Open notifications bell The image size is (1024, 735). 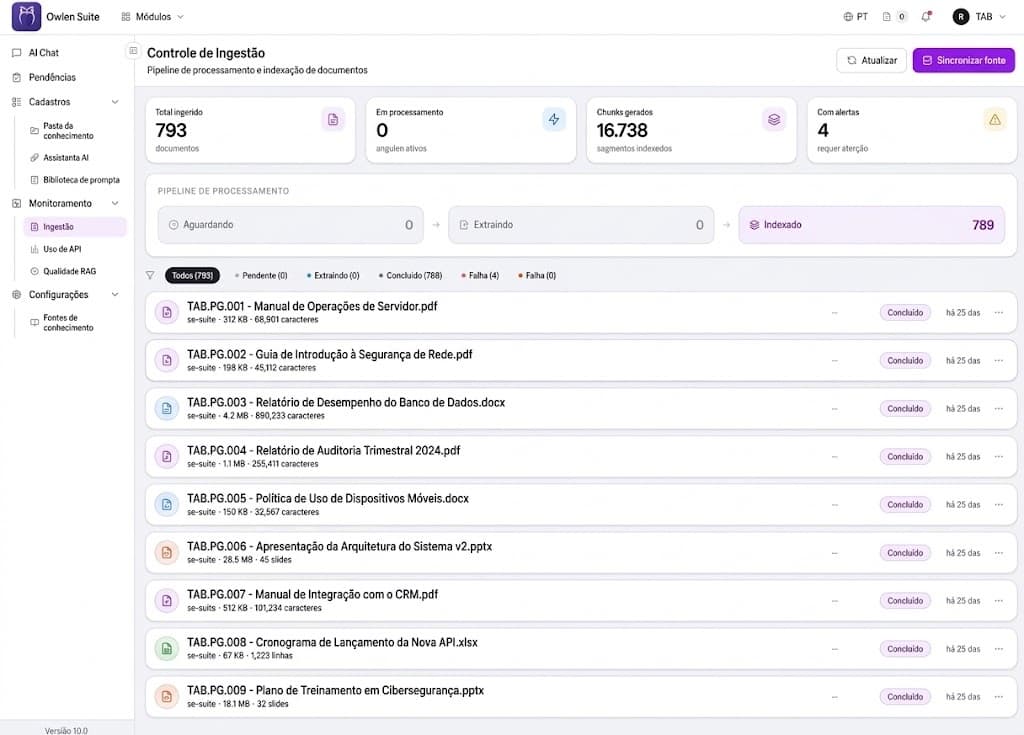(926, 16)
